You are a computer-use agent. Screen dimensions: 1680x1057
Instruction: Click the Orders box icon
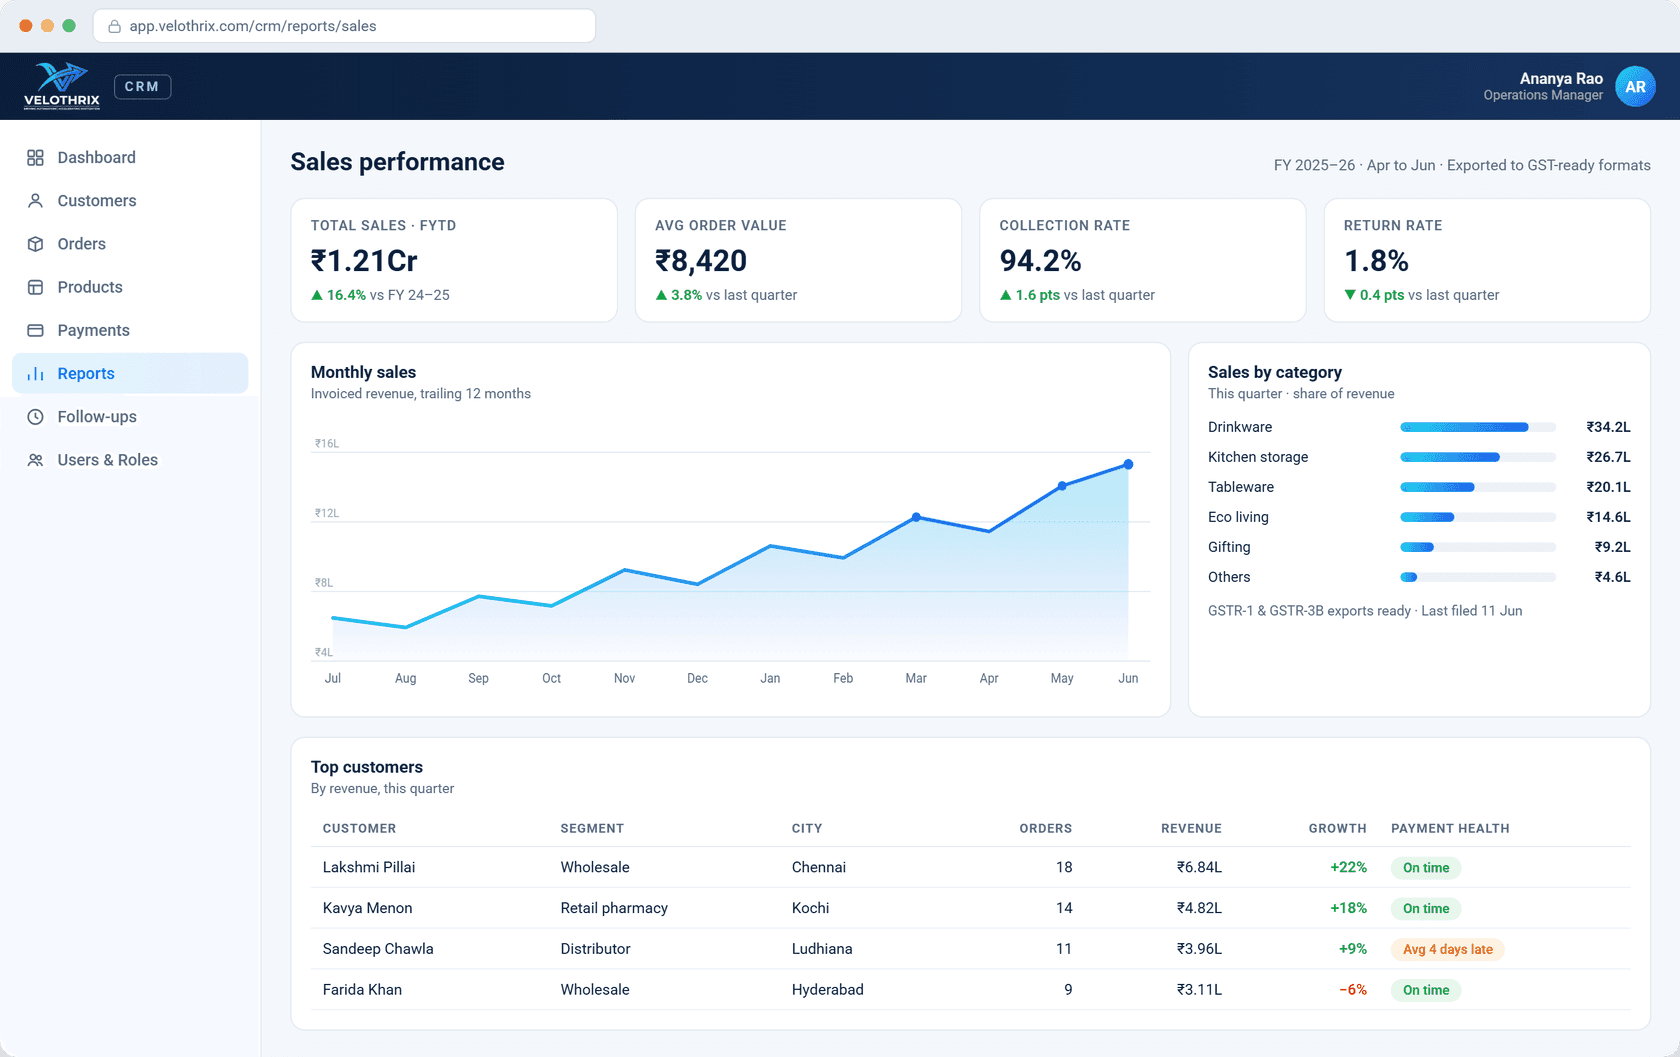35,244
